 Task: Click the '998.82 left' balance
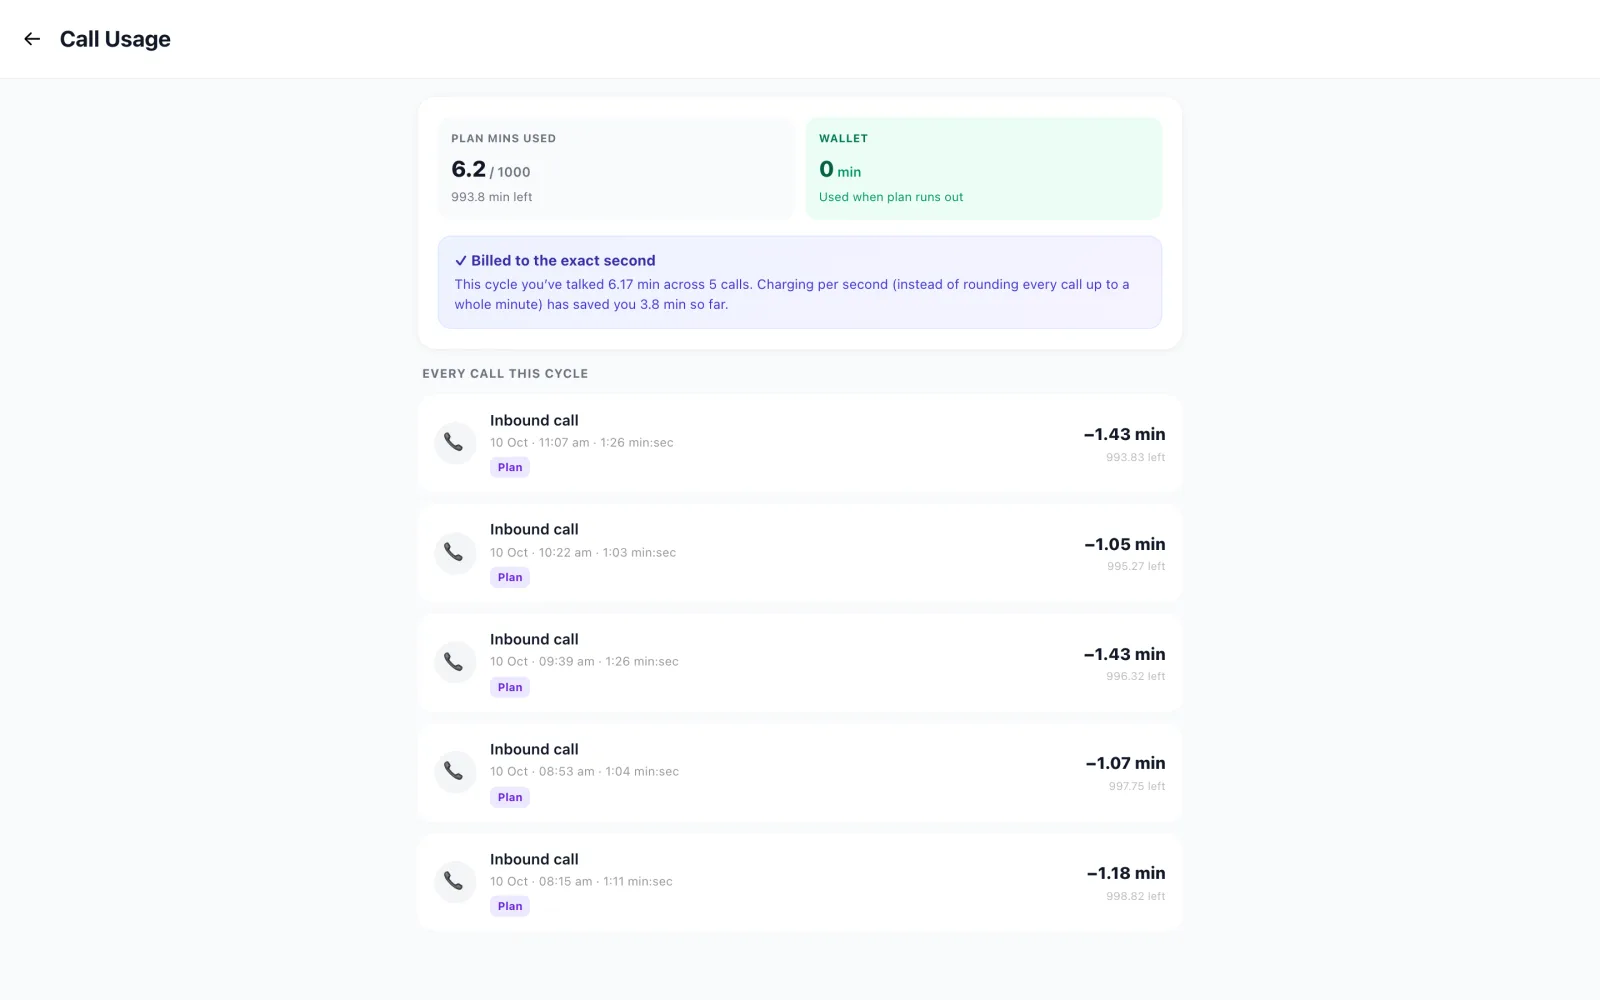(x=1136, y=896)
